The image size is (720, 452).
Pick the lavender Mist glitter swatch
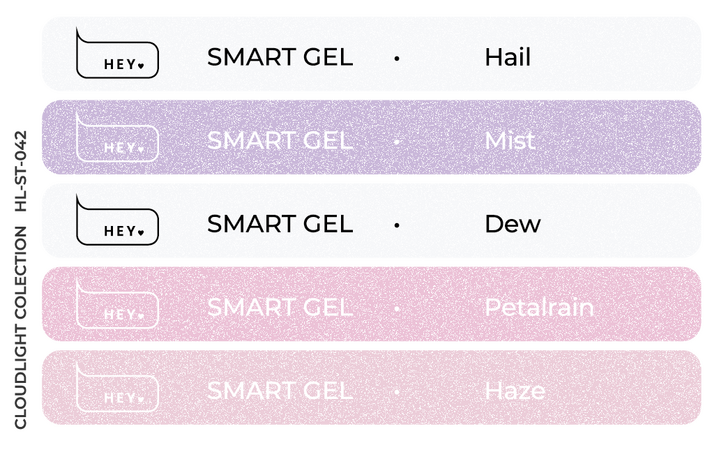[371, 137]
